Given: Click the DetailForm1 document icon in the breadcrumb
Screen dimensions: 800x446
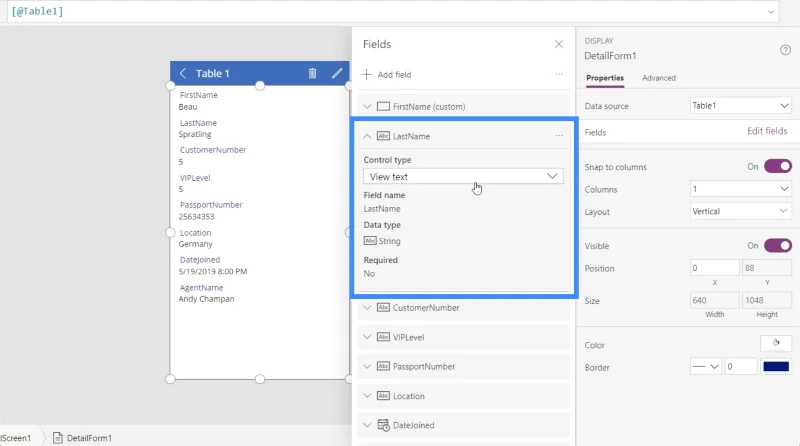Looking at the screenshot, I should (x=58, y=438).
